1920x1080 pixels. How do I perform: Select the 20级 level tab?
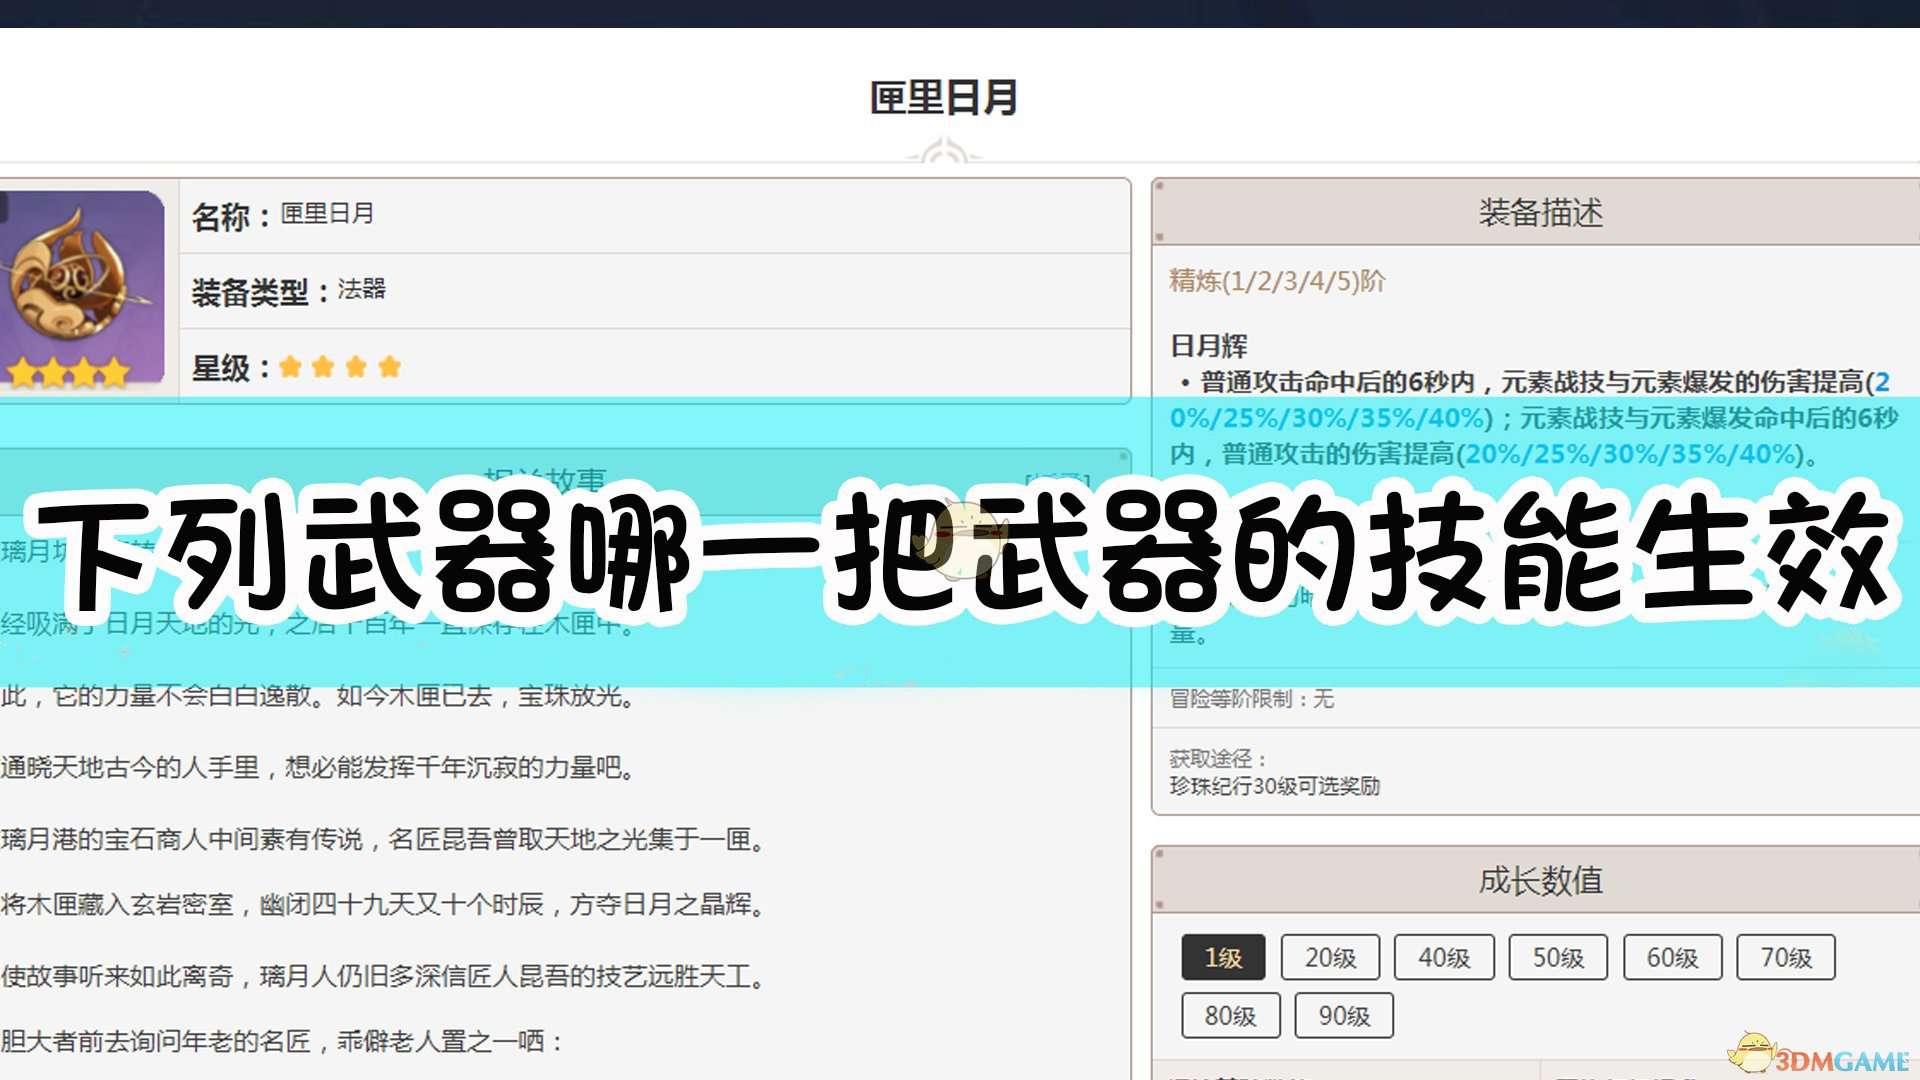1330,957
